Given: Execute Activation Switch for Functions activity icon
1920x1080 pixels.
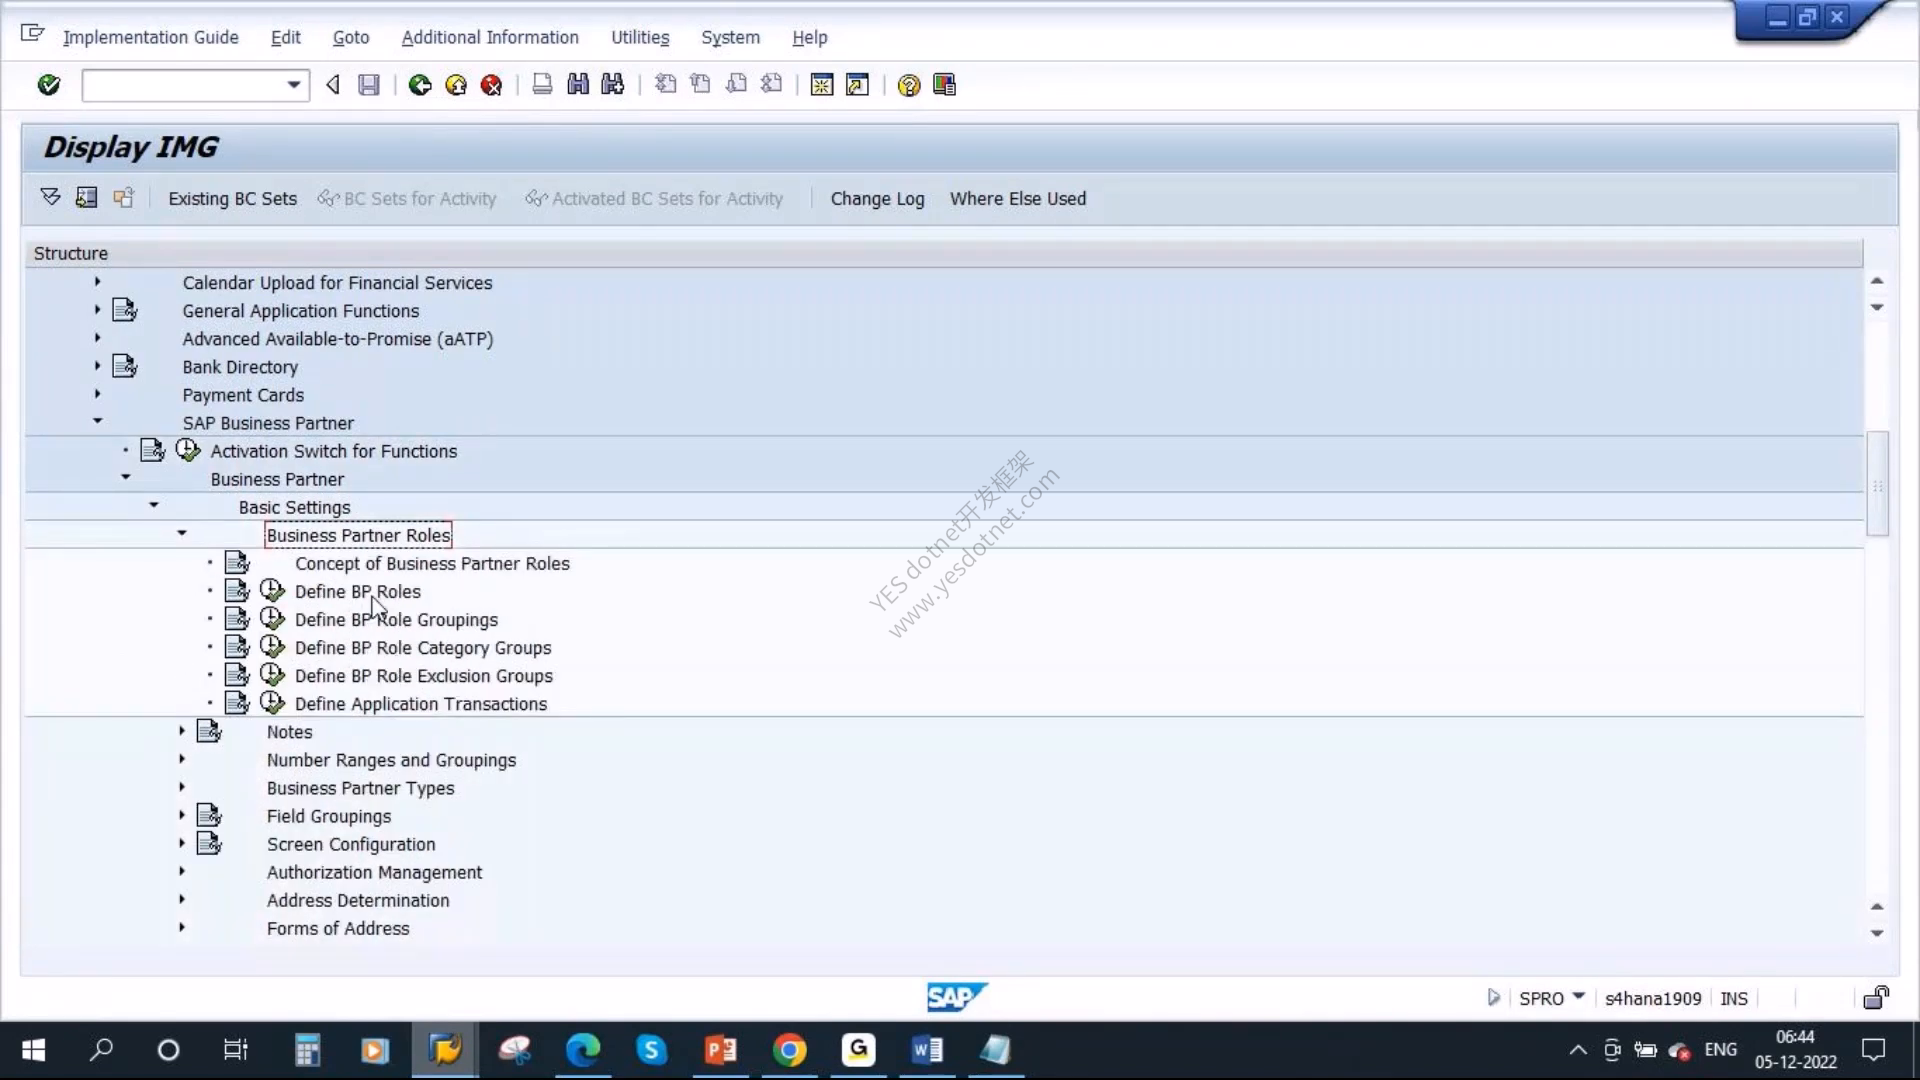Looking at the screenshot, I should [188, 450].
